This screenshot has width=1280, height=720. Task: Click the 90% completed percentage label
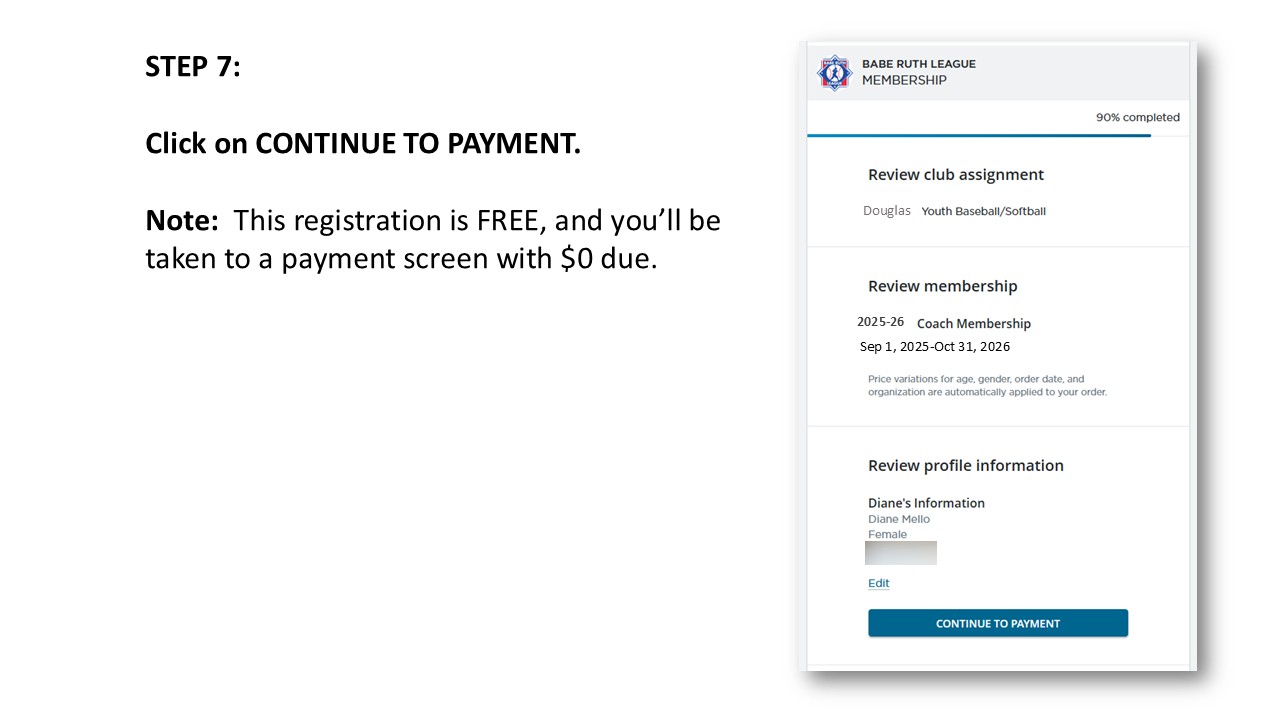coord(1138,117)
